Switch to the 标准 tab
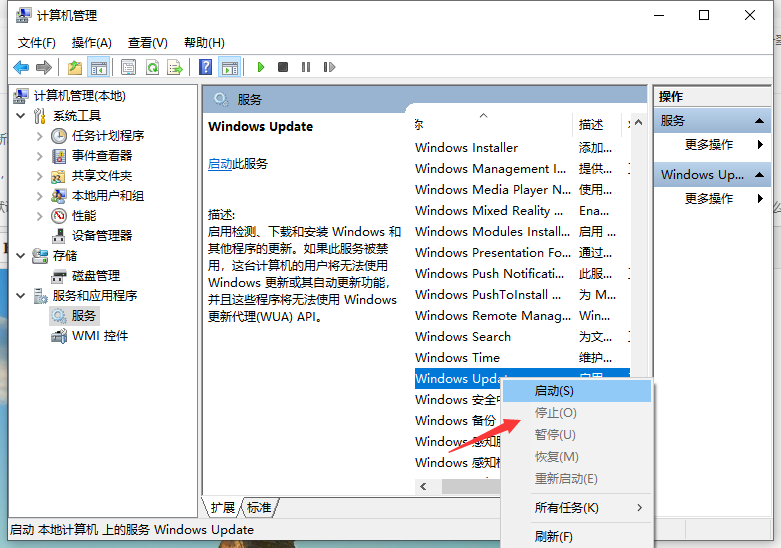The height and width of the screenshot is (548, 781). (x=259, y=507)
